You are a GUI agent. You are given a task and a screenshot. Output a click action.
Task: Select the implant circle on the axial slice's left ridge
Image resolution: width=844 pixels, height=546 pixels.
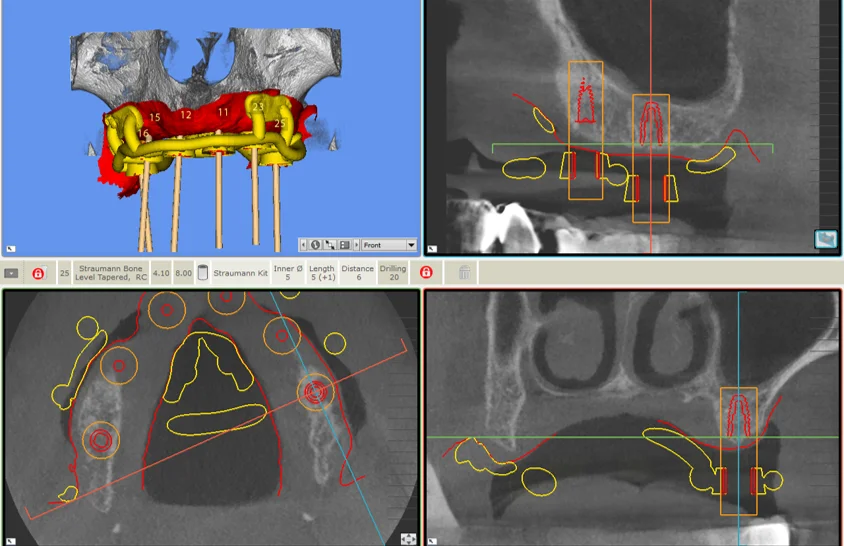coord(101,440)
